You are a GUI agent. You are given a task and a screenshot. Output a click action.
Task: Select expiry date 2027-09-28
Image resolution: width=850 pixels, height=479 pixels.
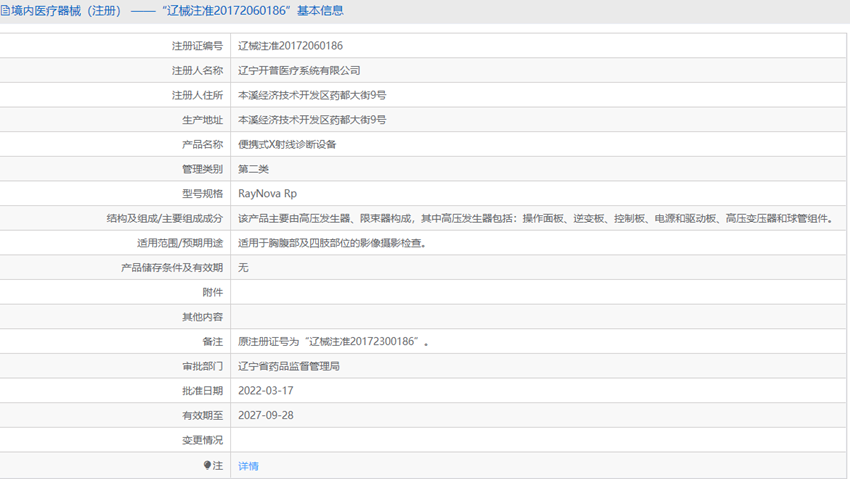266,416
